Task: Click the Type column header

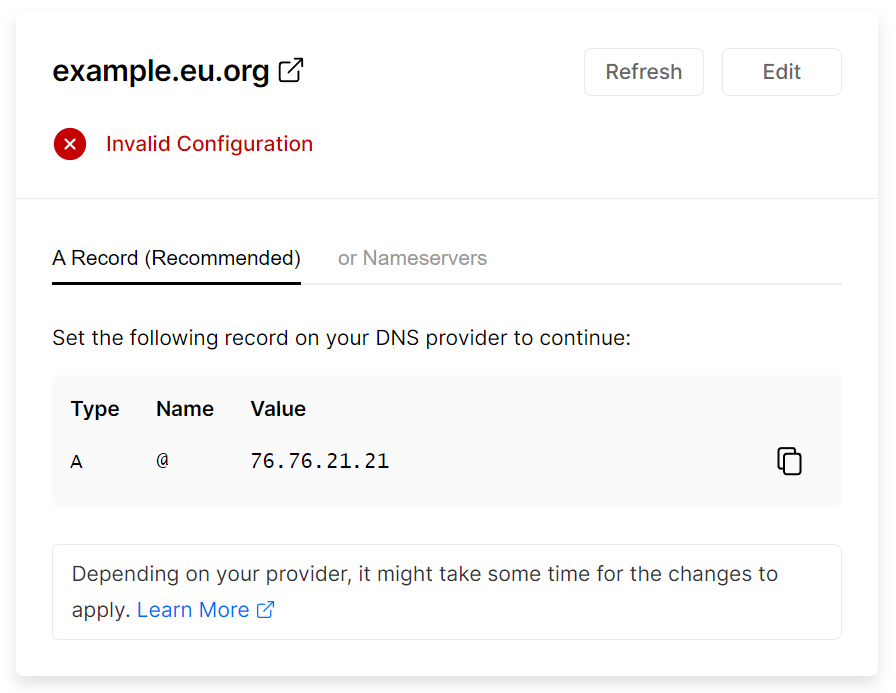Action: point(95,409)
